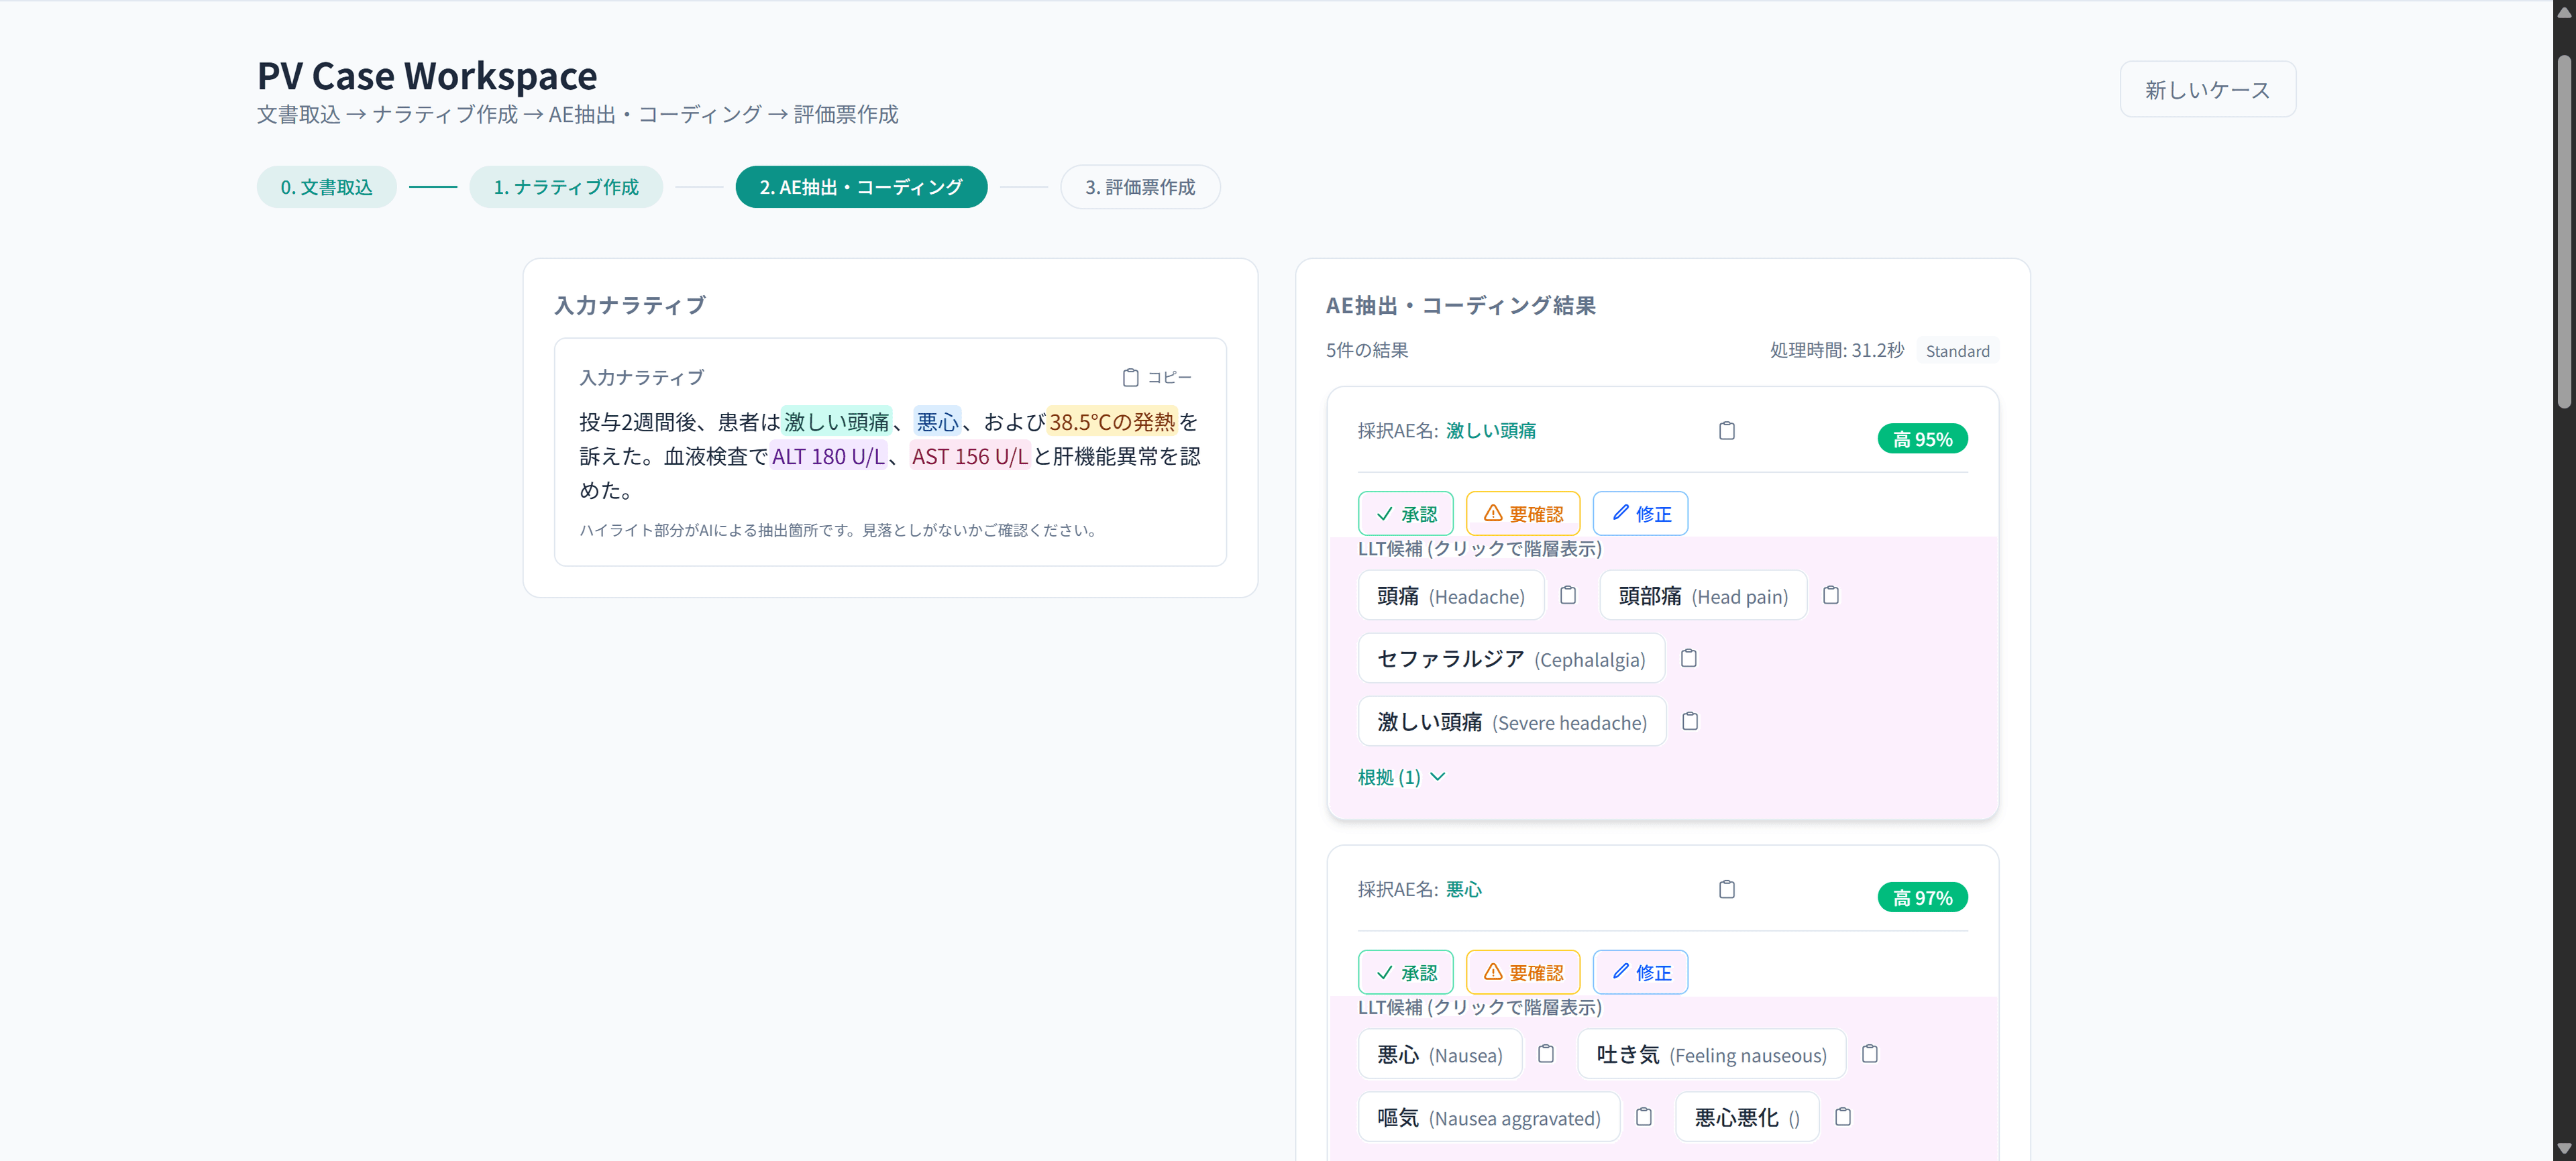
Task: Copy the 悪心 (Nausea) LLT candidate
Action: click(1546, 1054)
